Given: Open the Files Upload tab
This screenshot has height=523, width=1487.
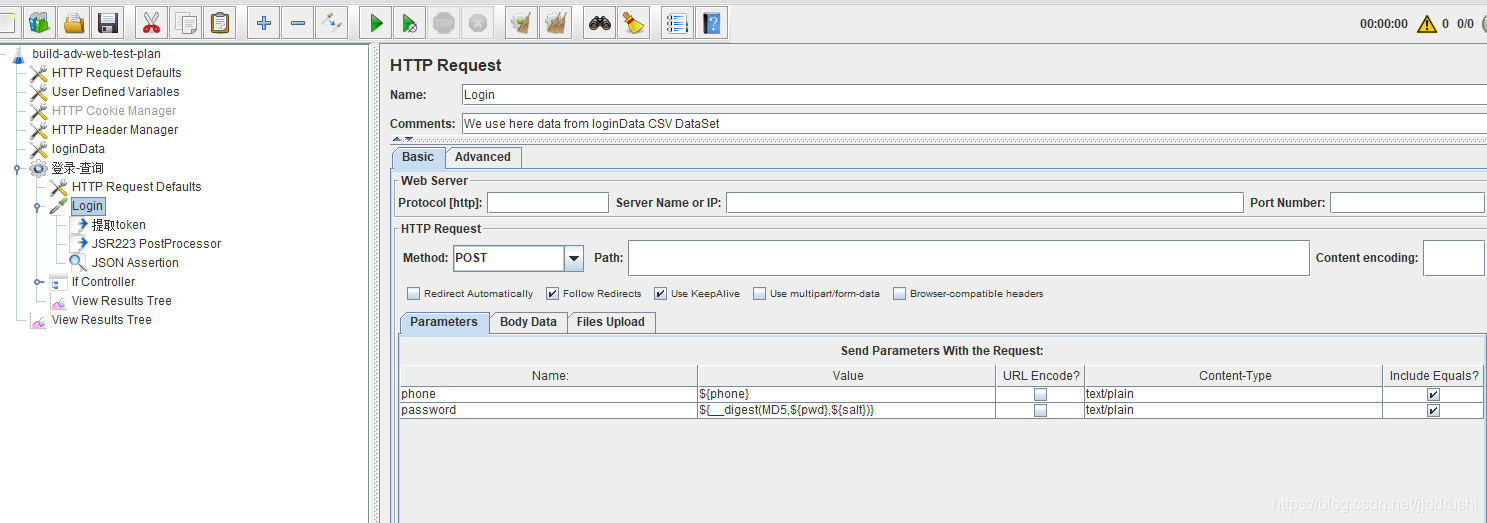Looking at the screenshot, I should (611, 322).
